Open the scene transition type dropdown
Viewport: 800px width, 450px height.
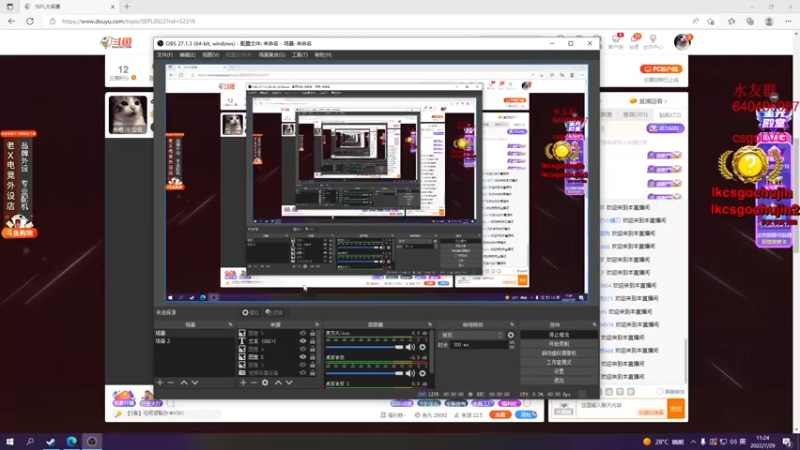coord(472,335)
